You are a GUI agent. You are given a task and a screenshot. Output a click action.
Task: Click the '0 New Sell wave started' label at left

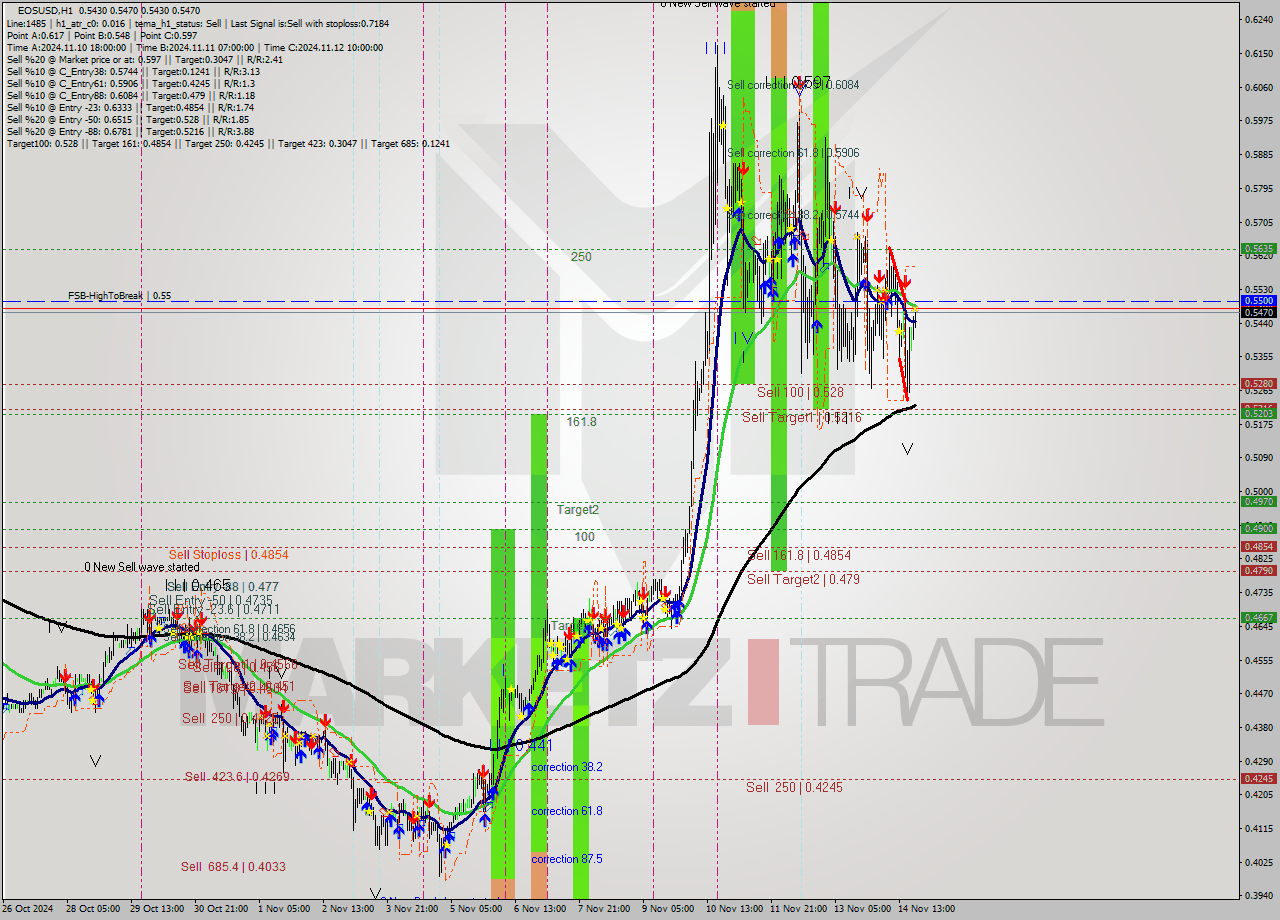(144, 567)
